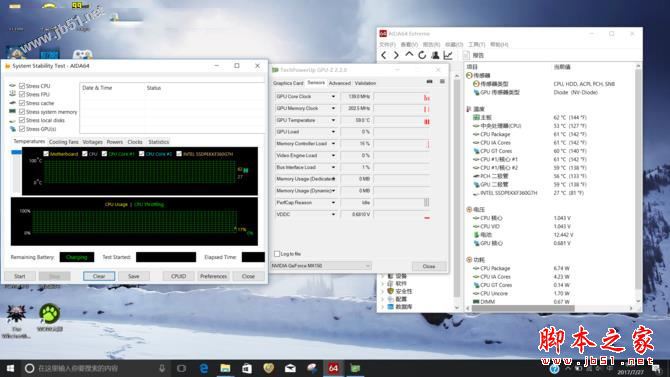This screenshot has width=670, height=377.
Task: Open Task View on the taskbar
Action: pyautogui.click(x=182, y=368)
